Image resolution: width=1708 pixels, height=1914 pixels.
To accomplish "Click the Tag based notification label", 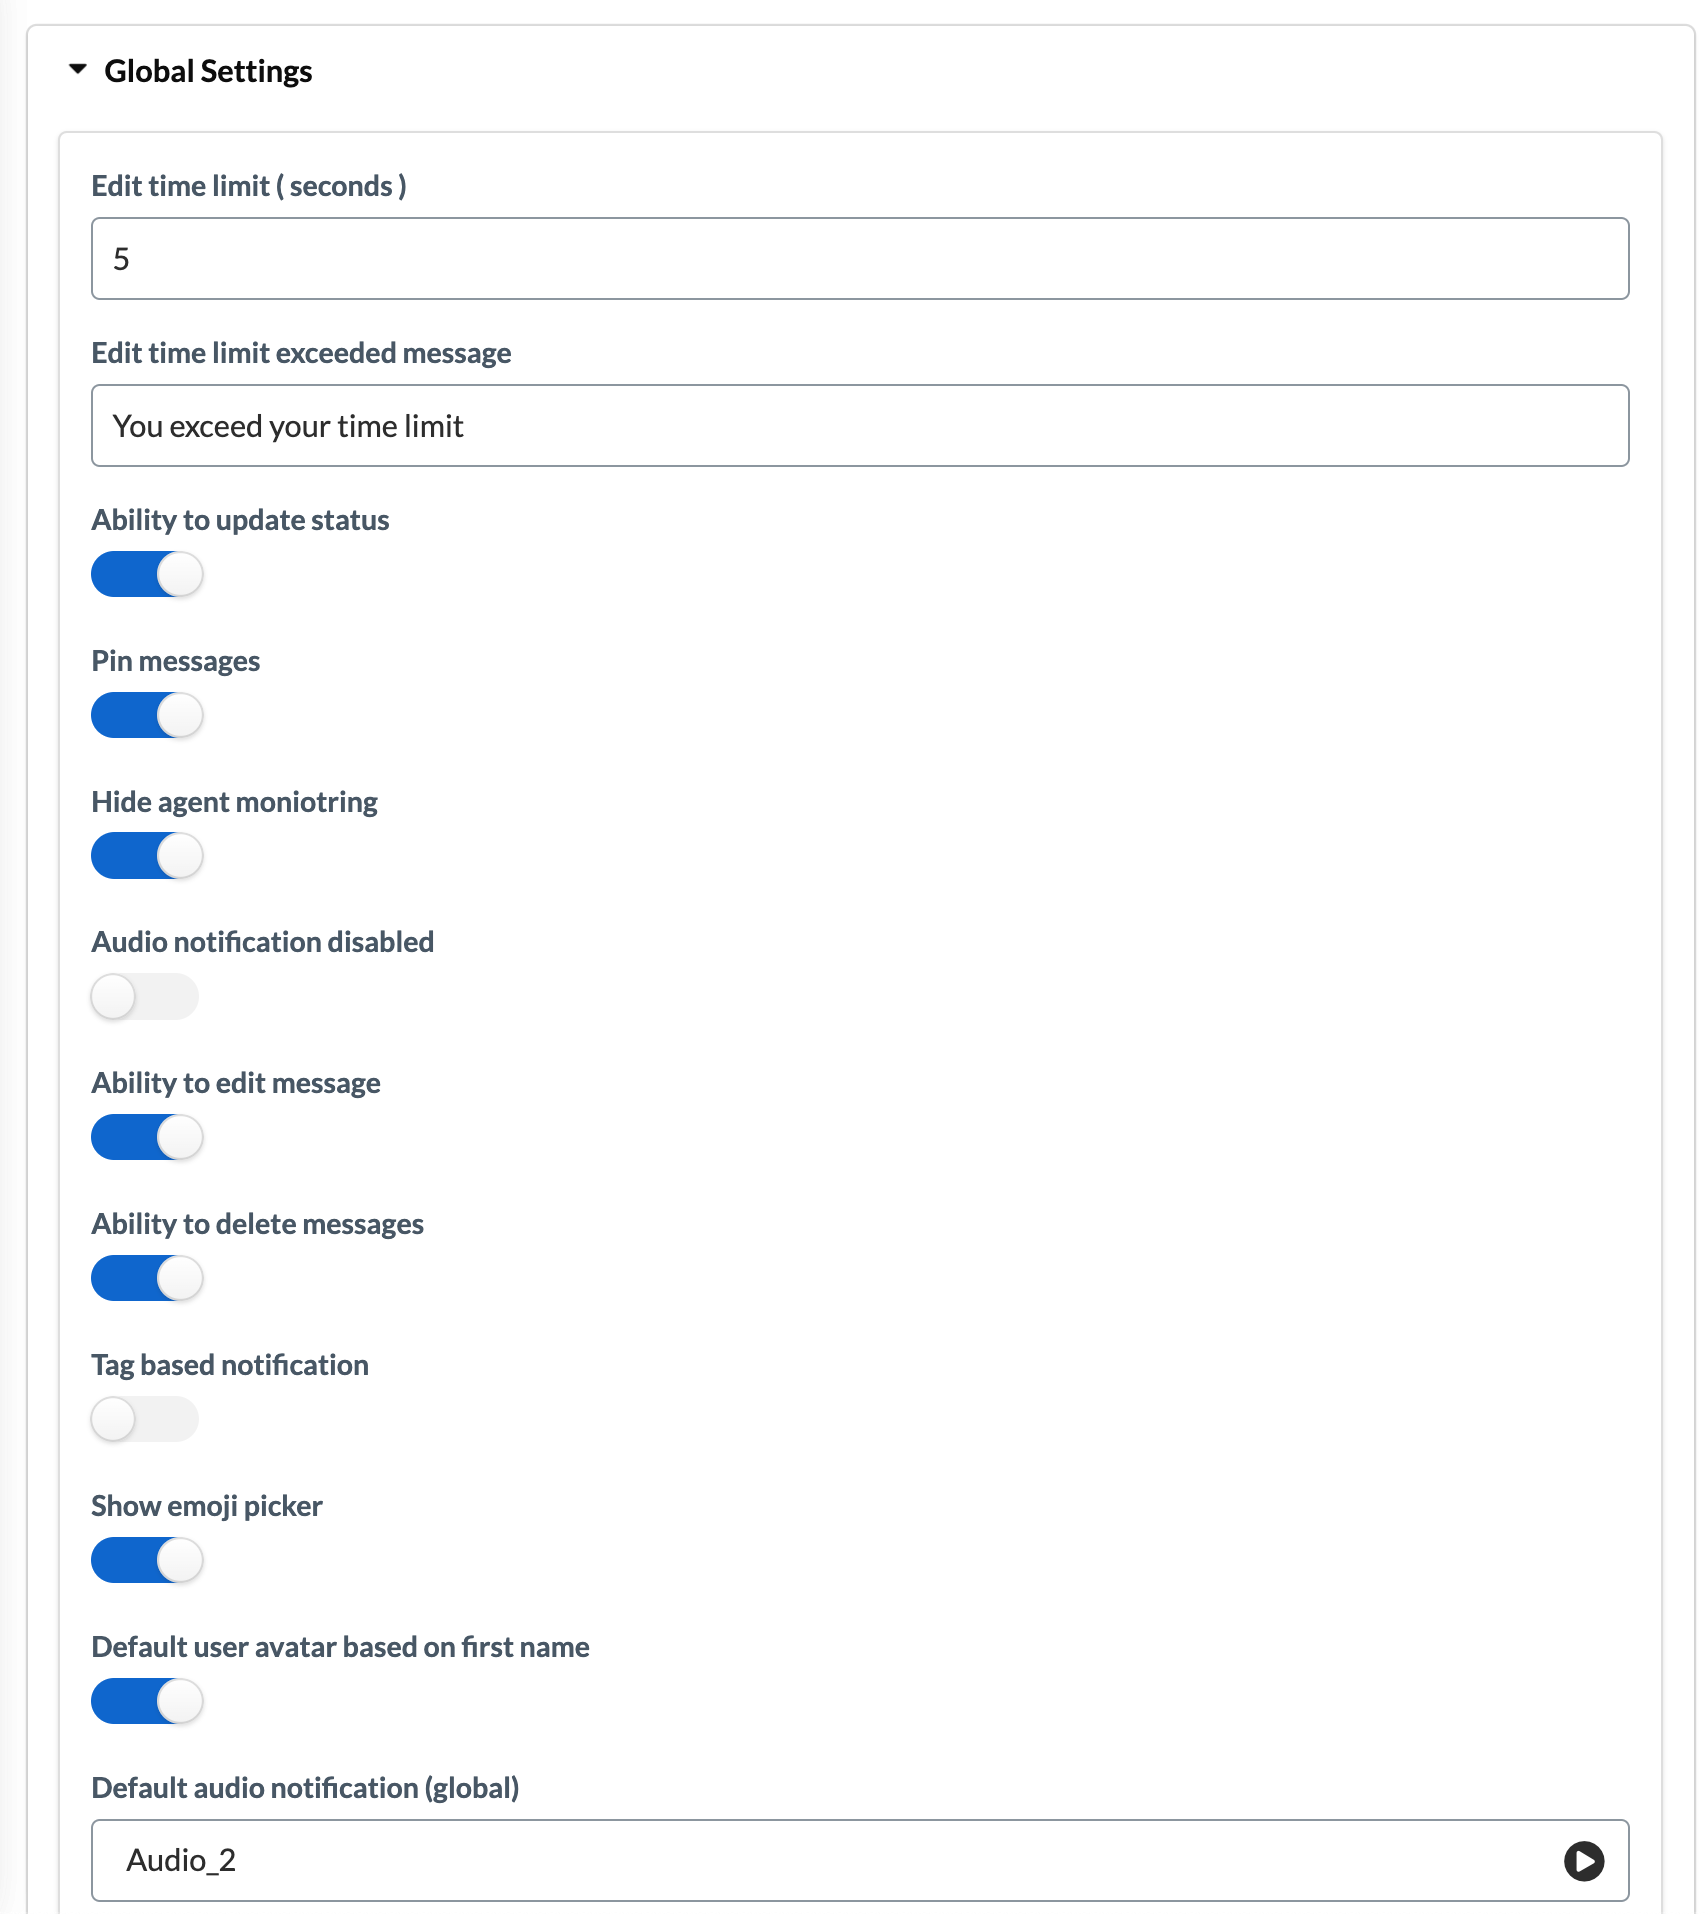I will (230, 1365).
